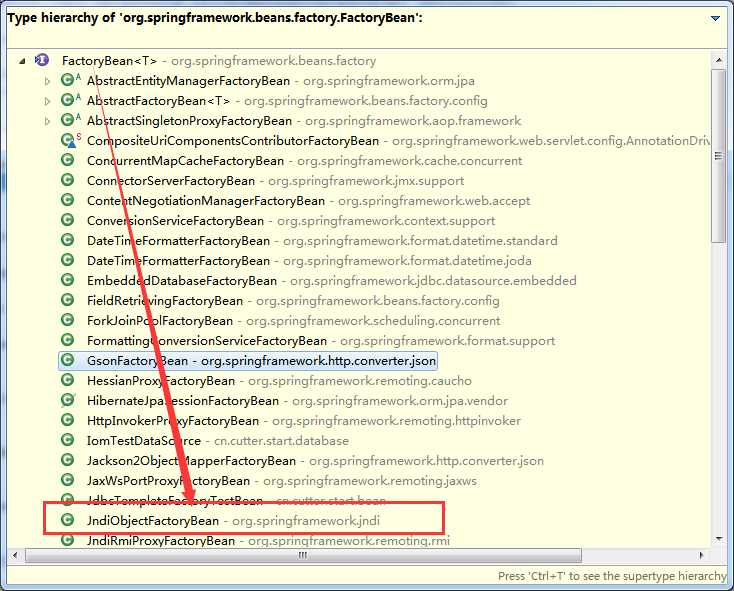Viewport: 734px width, 591px height.
Task: Click the datetime.joda DateTimeFormatterFactoryBean icon
Action: tap(68, 260)
